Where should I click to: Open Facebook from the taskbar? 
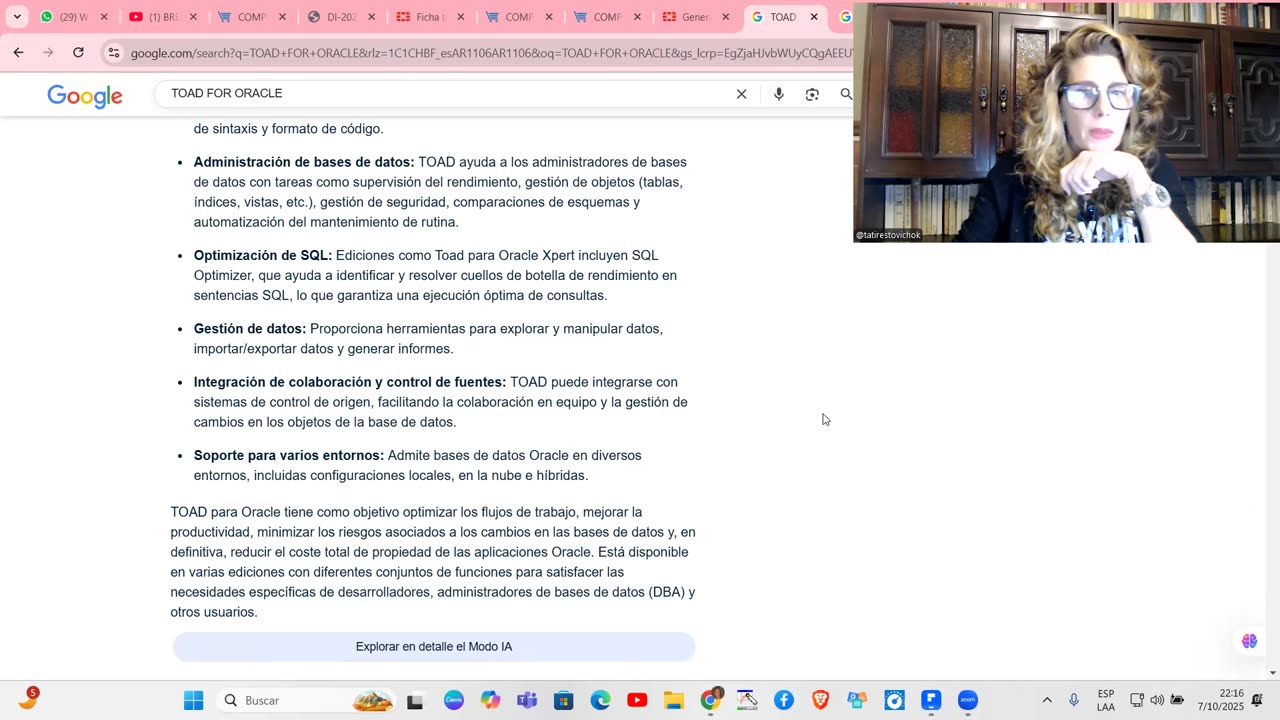784,700
